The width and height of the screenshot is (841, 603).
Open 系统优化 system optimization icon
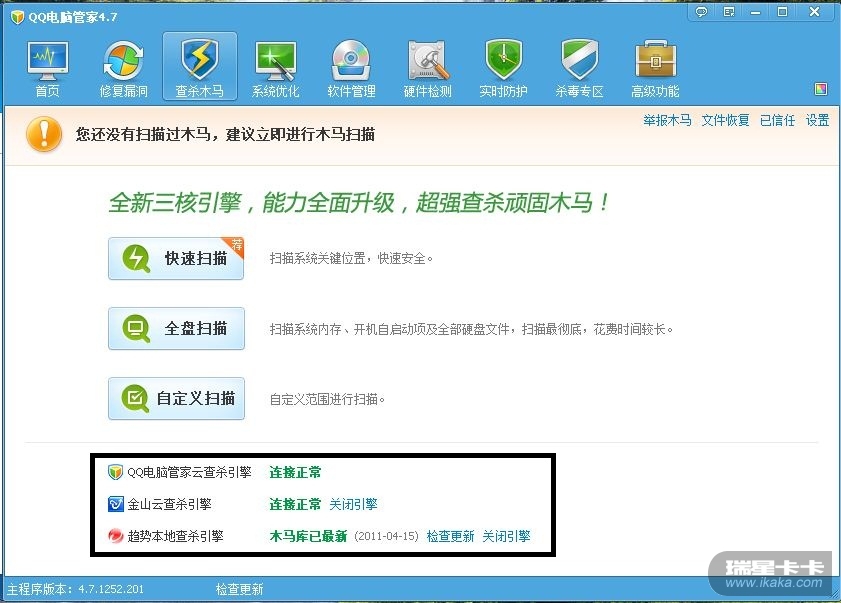pyautogui.click(x=276, y=68)
